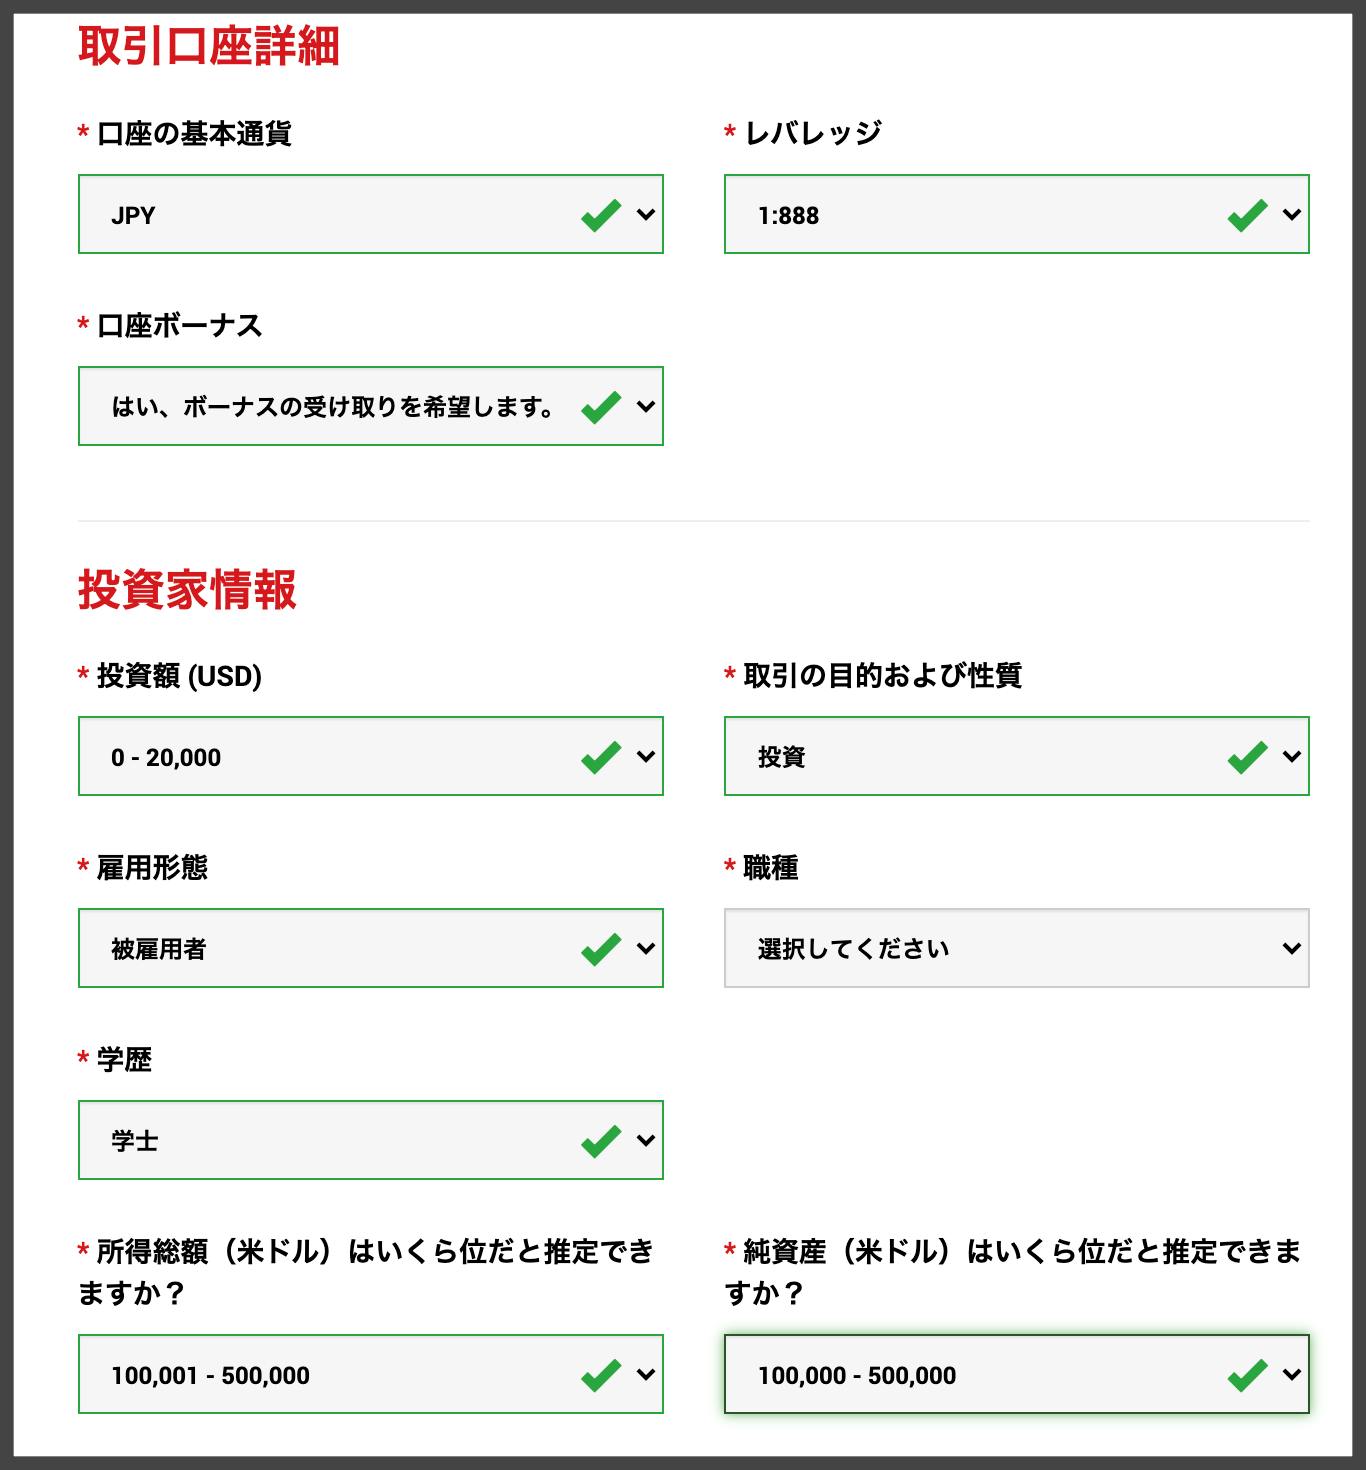Image resolution: width=1366 pixels, height=1470 pixels.
Task: Open the net assets 100,000 - 500,000 dropdown
Action: point(1017,1374)
